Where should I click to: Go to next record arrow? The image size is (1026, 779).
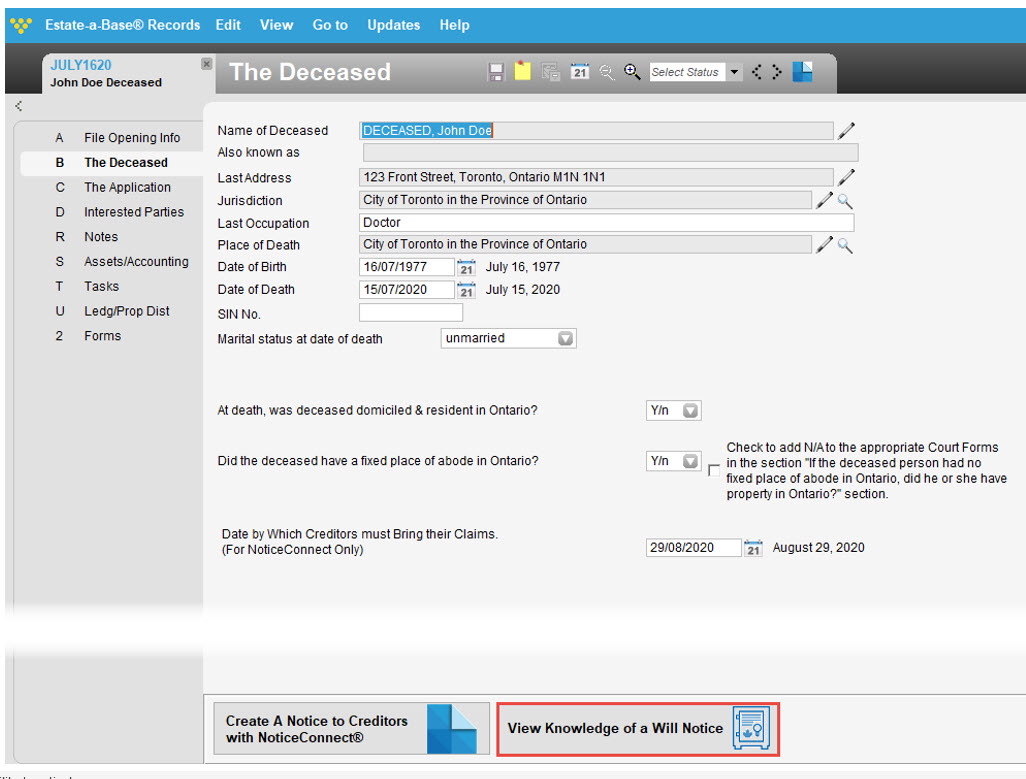(x=777, y=71)
